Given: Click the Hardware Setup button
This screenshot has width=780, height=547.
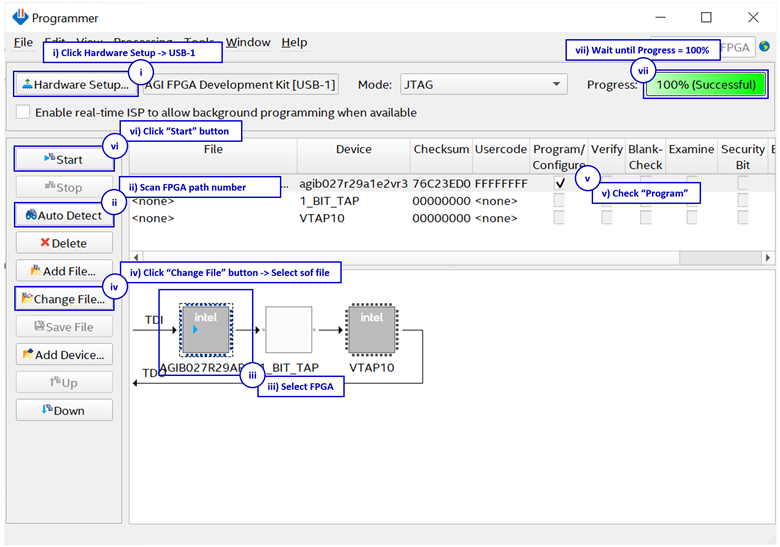Looking at the screenshot, I should 72,85.
